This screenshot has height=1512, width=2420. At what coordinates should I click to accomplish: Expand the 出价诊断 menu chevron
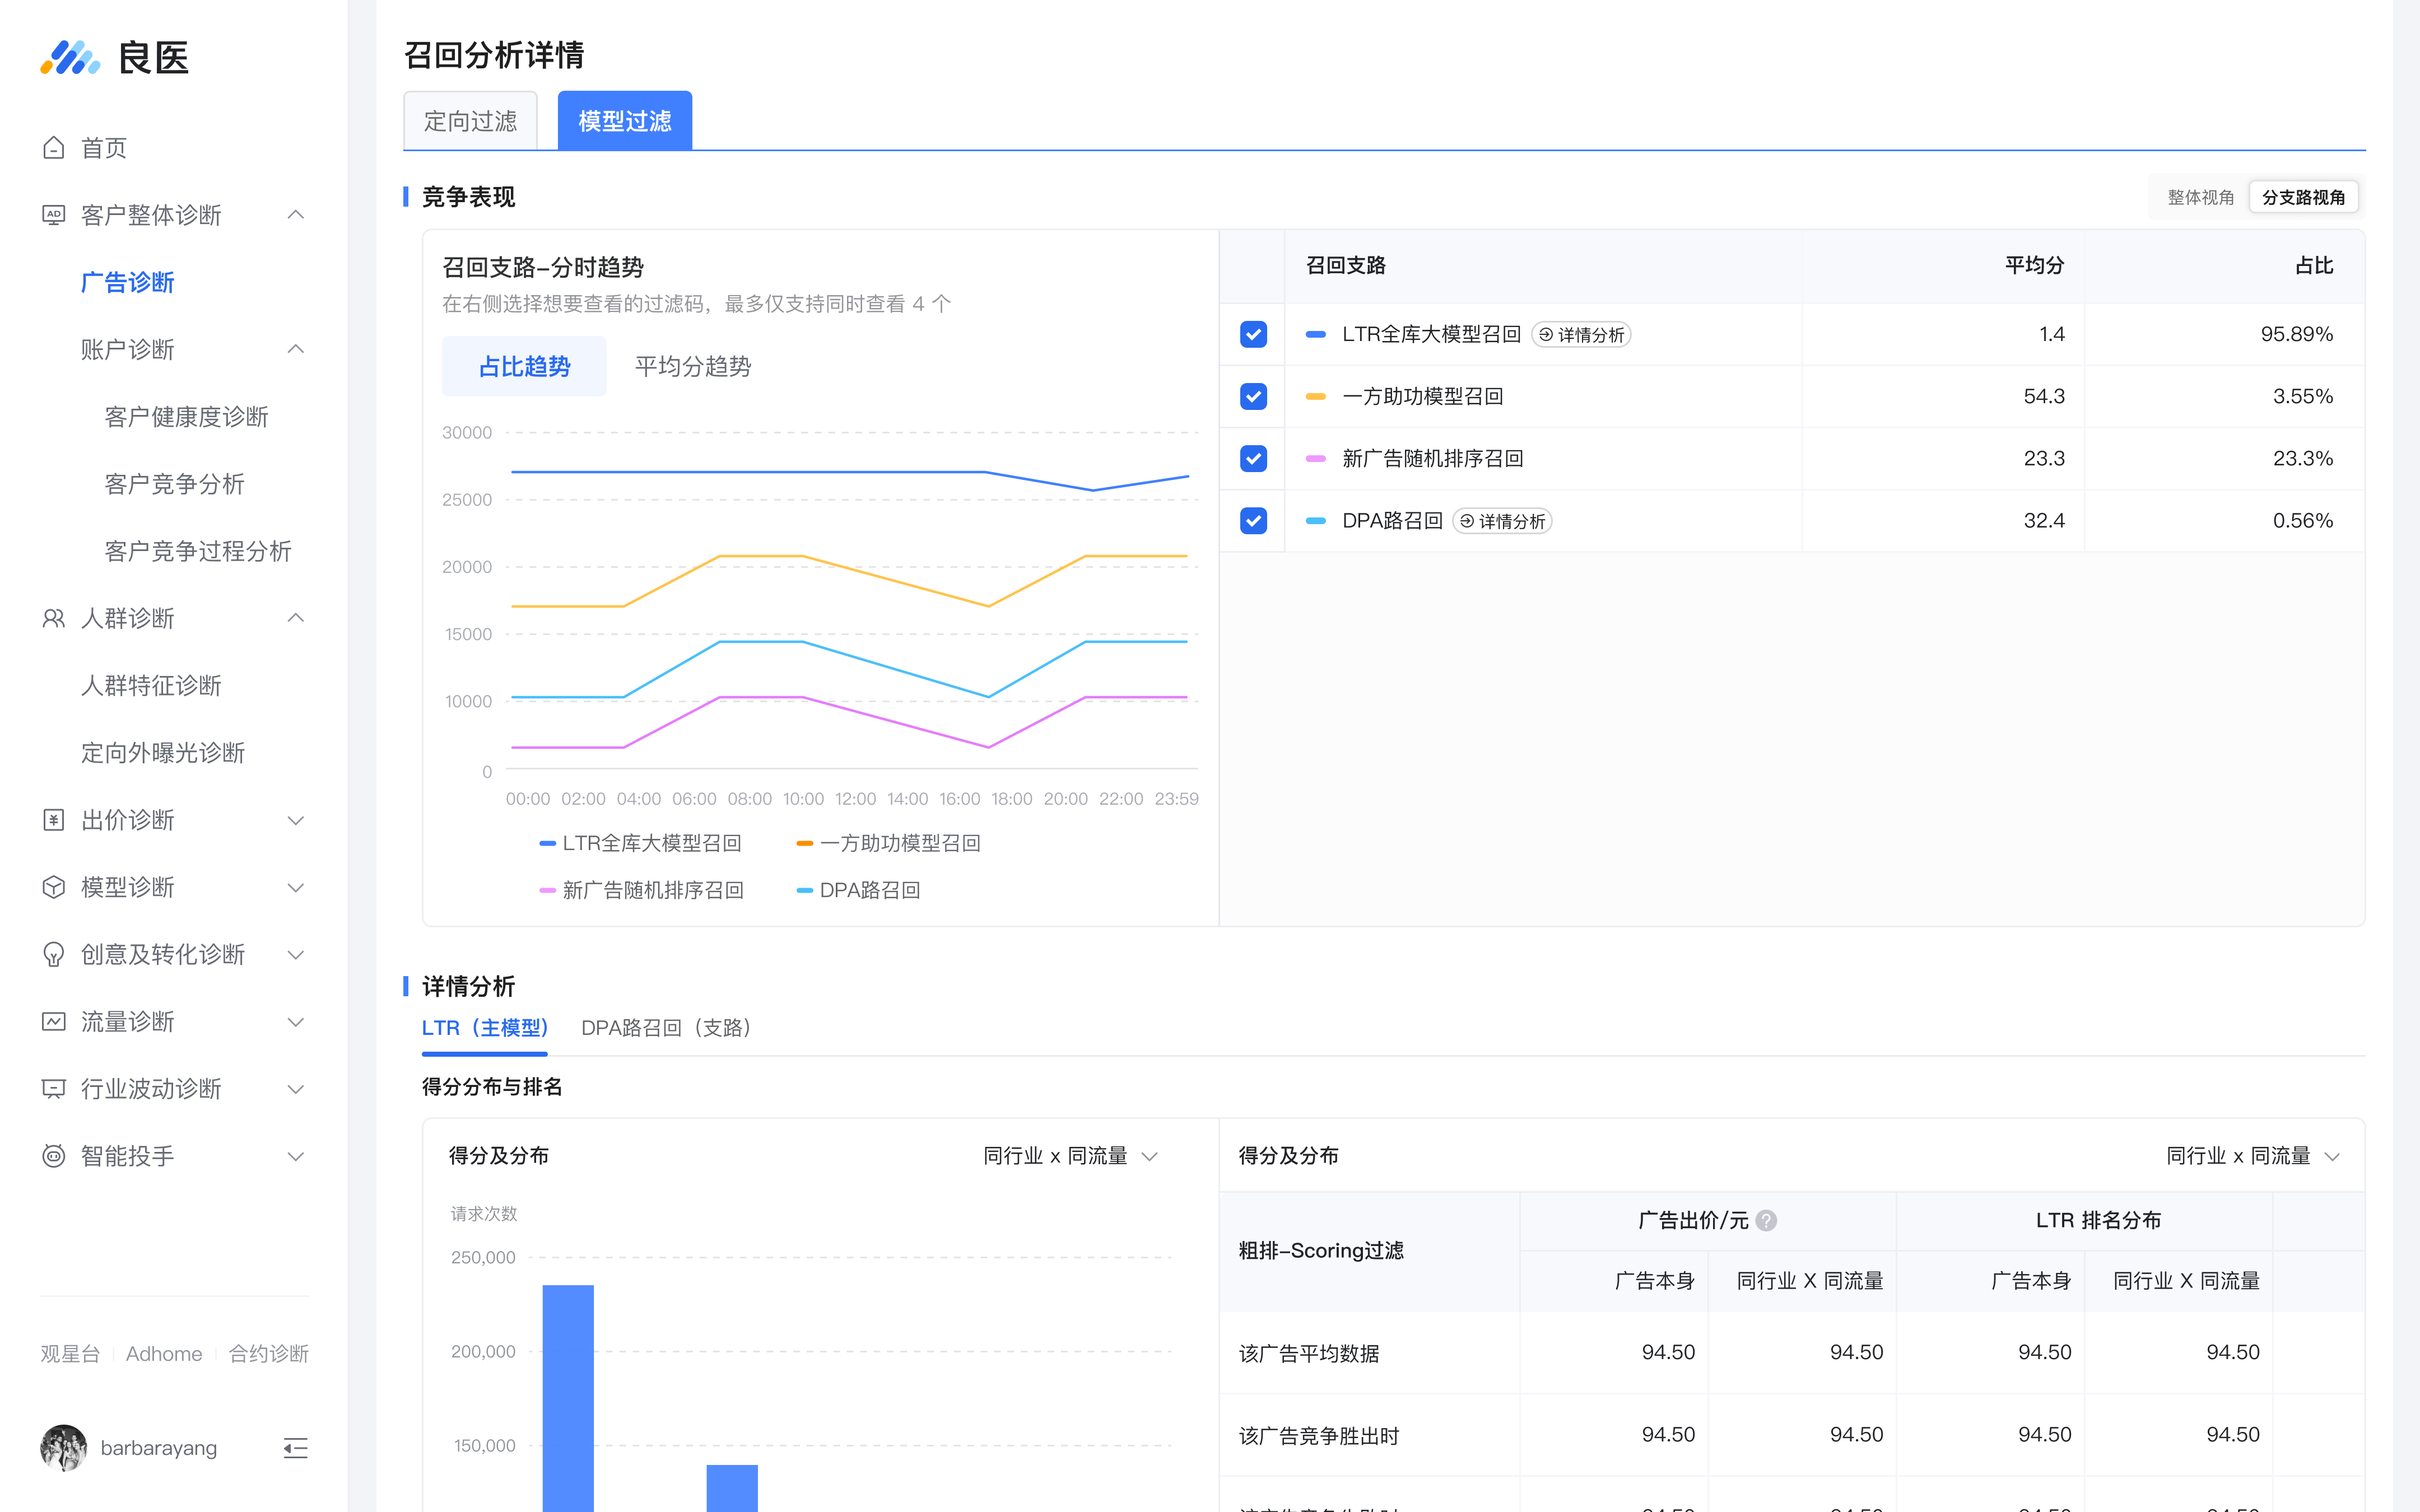click(x=296, y=820)
